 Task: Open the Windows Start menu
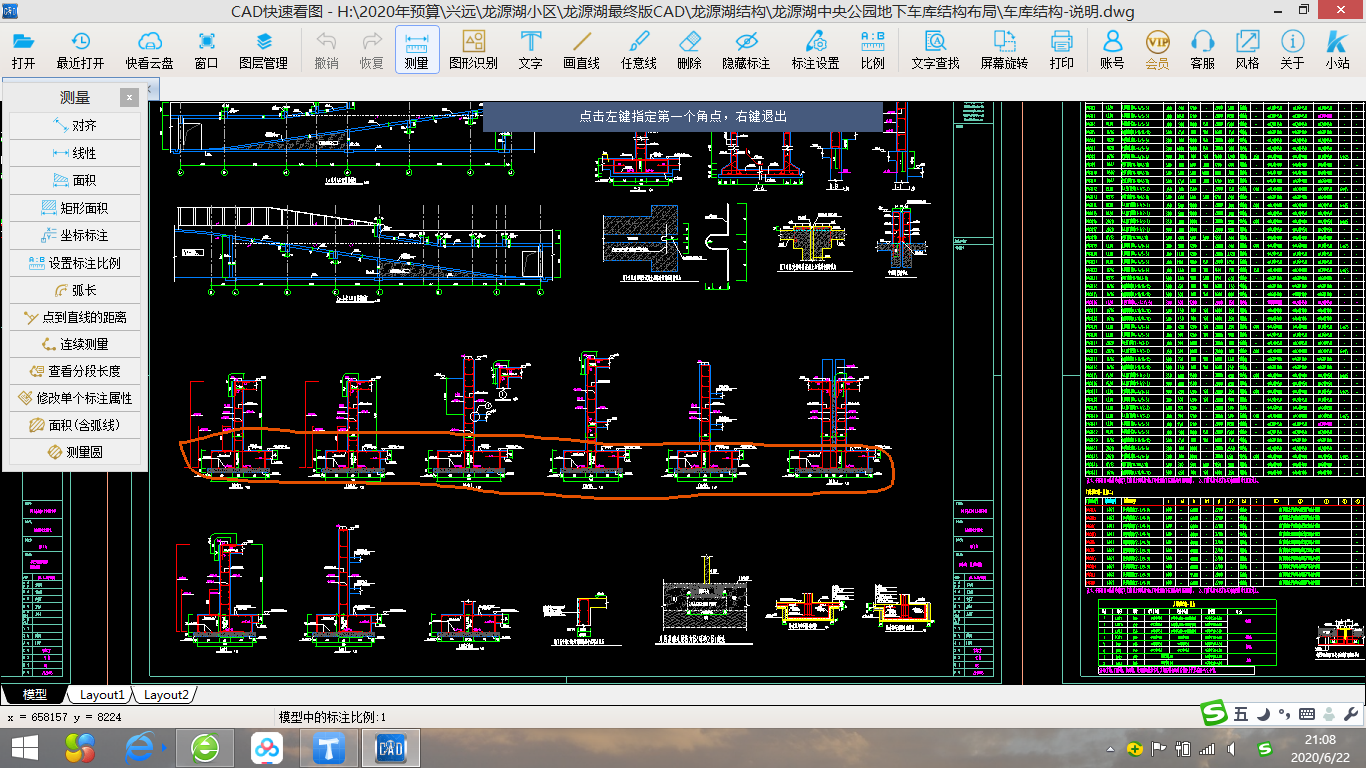24,748
